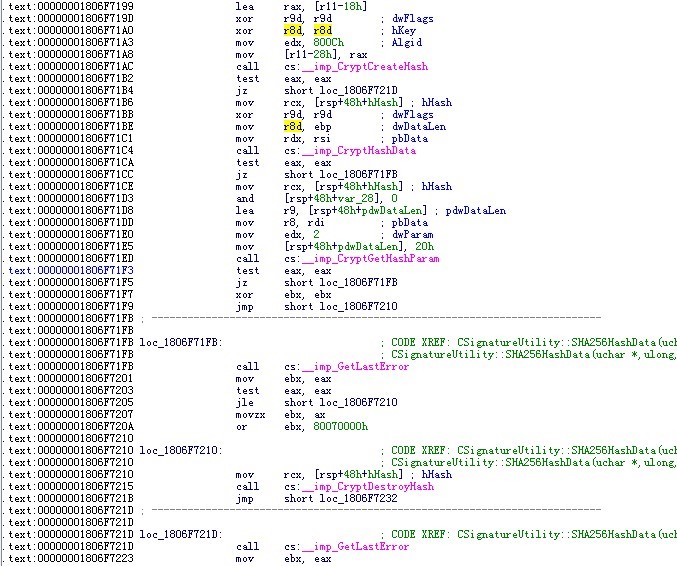Click dwFlags comment at address 1806F71BB
This screenshot has width=677, height=566.
pos(412,114)
